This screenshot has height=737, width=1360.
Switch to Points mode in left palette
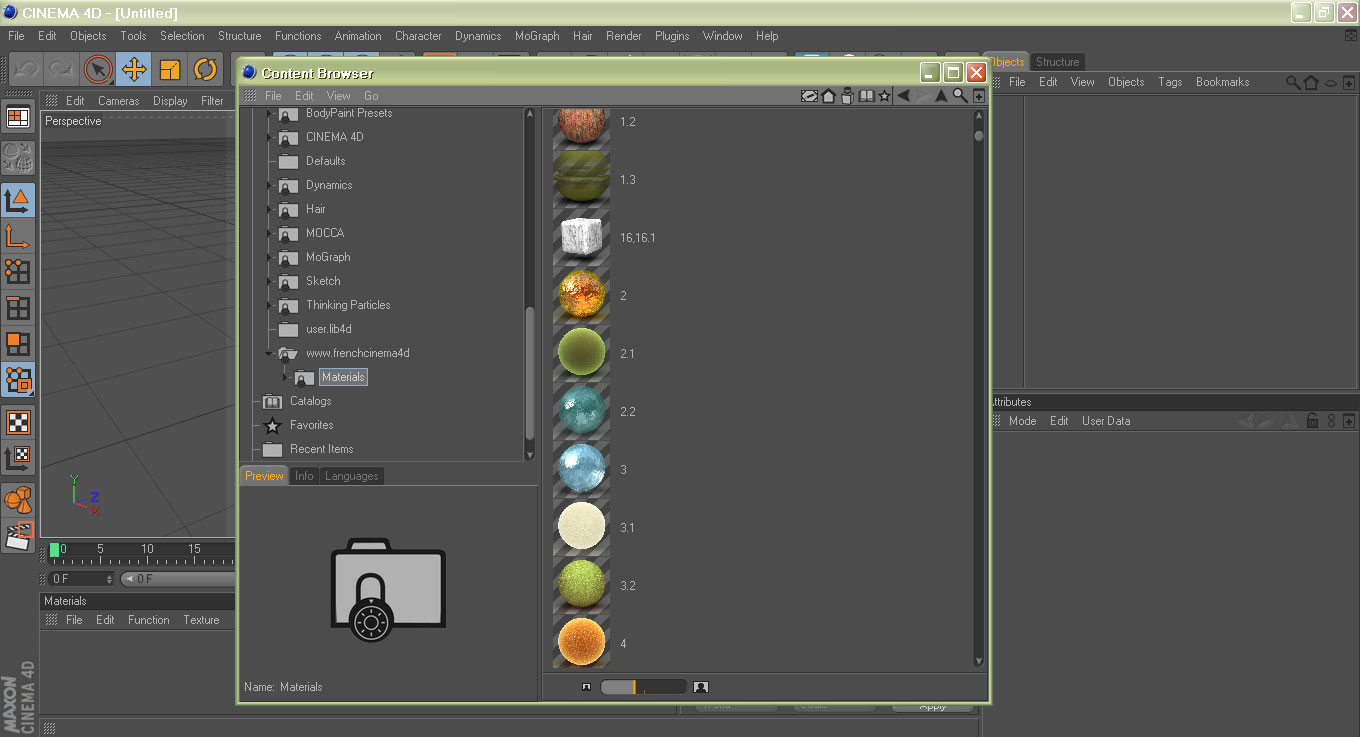tap(17, 271)
